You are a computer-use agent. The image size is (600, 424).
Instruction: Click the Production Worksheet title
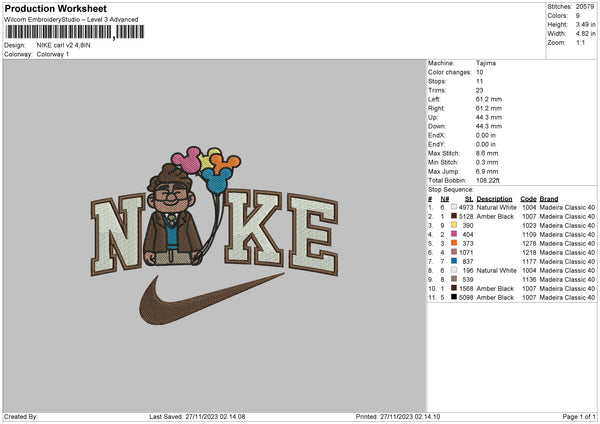point(55,8)
